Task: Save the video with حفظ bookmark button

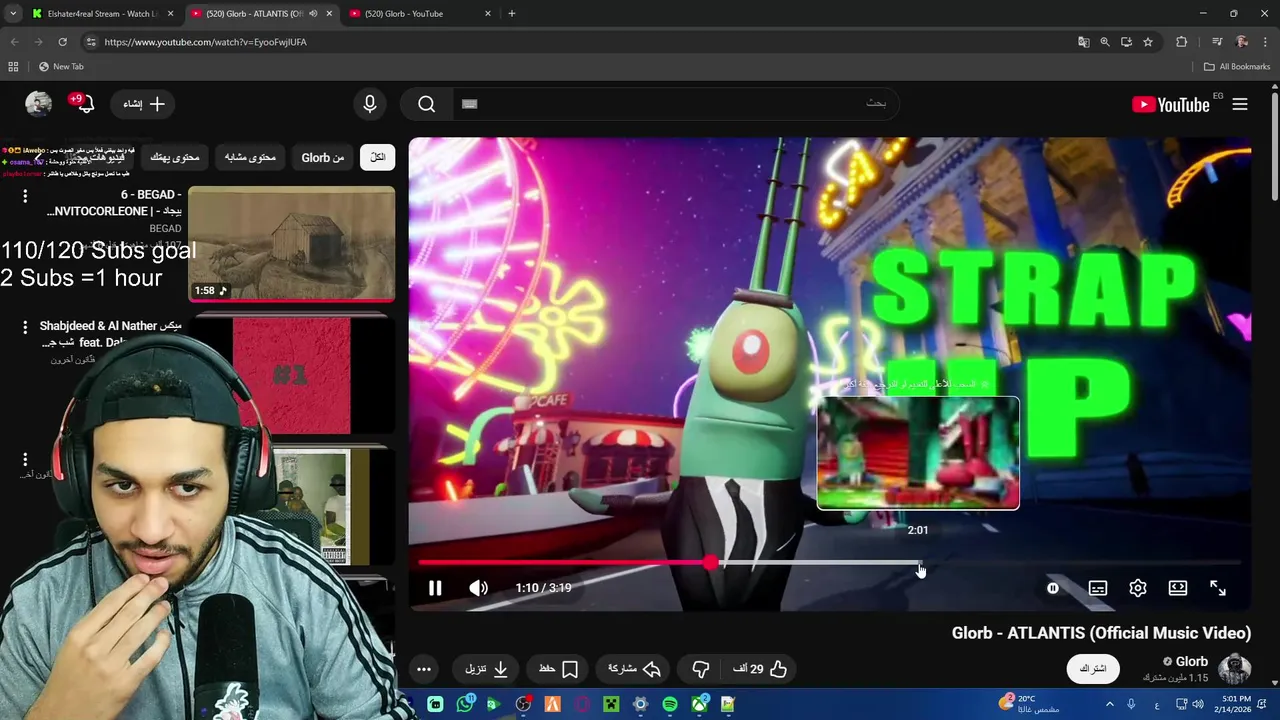Action: [x=558, y=669]
